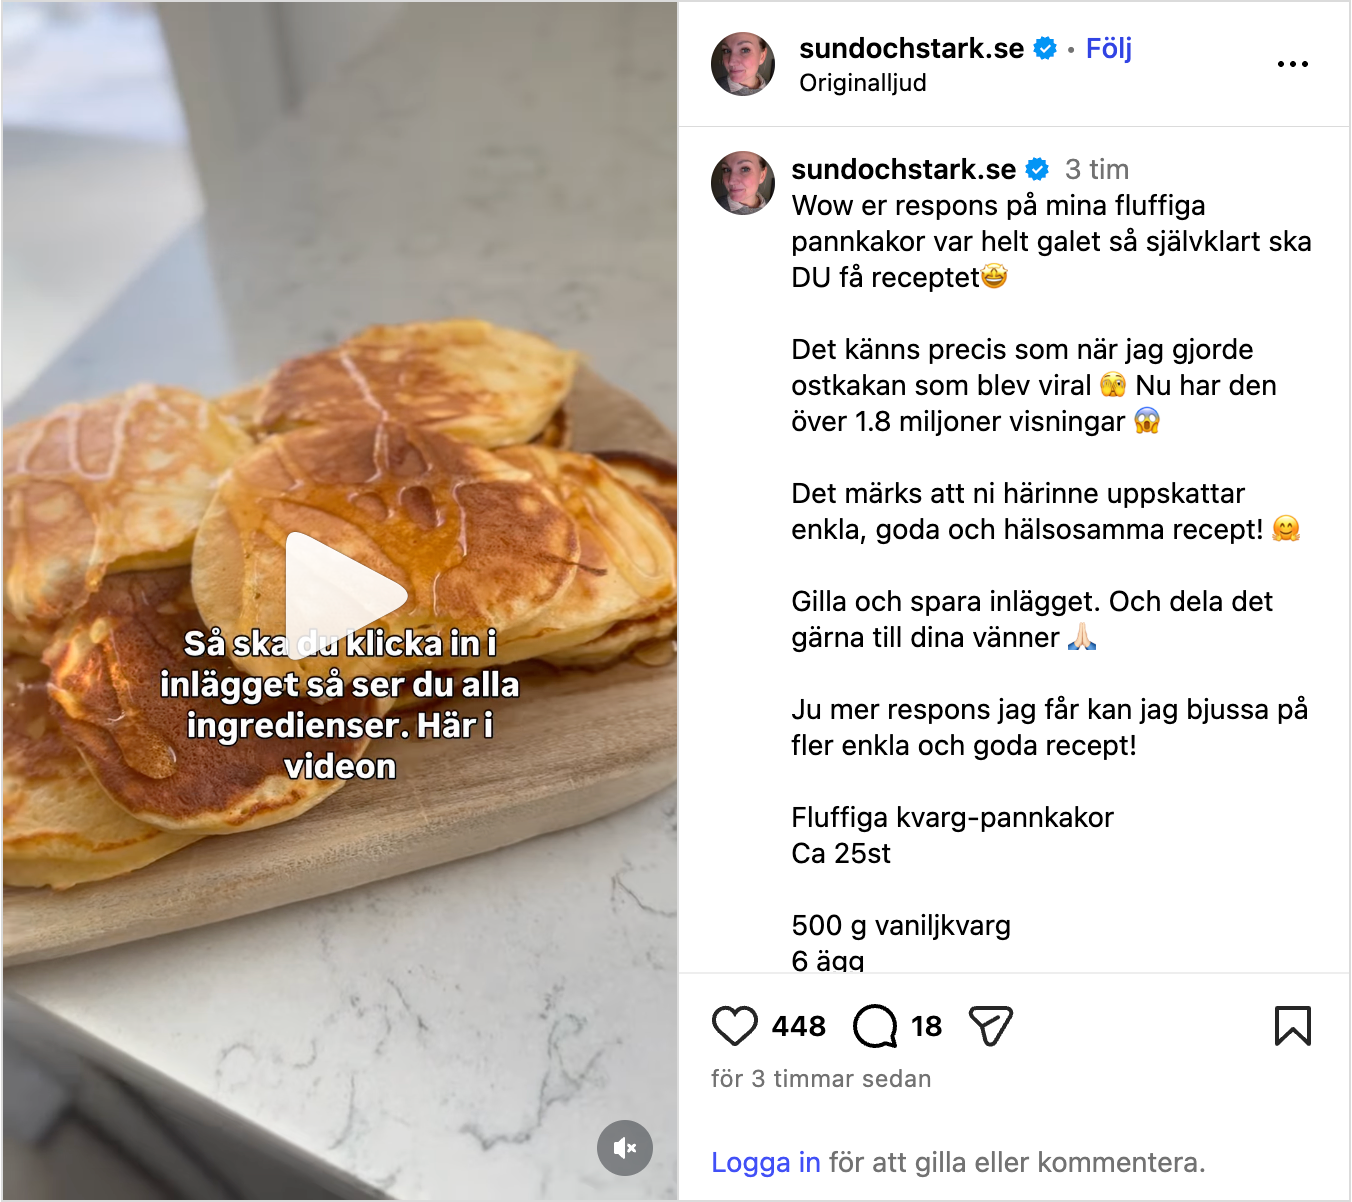
Task: Open sundochstark.se username in the header
Action: (911, 48)
